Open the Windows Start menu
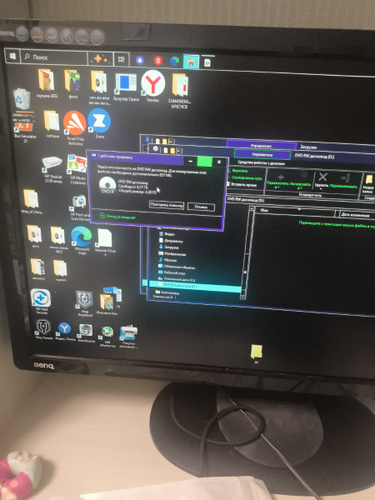375x500 pixels. tap(13, 56)
